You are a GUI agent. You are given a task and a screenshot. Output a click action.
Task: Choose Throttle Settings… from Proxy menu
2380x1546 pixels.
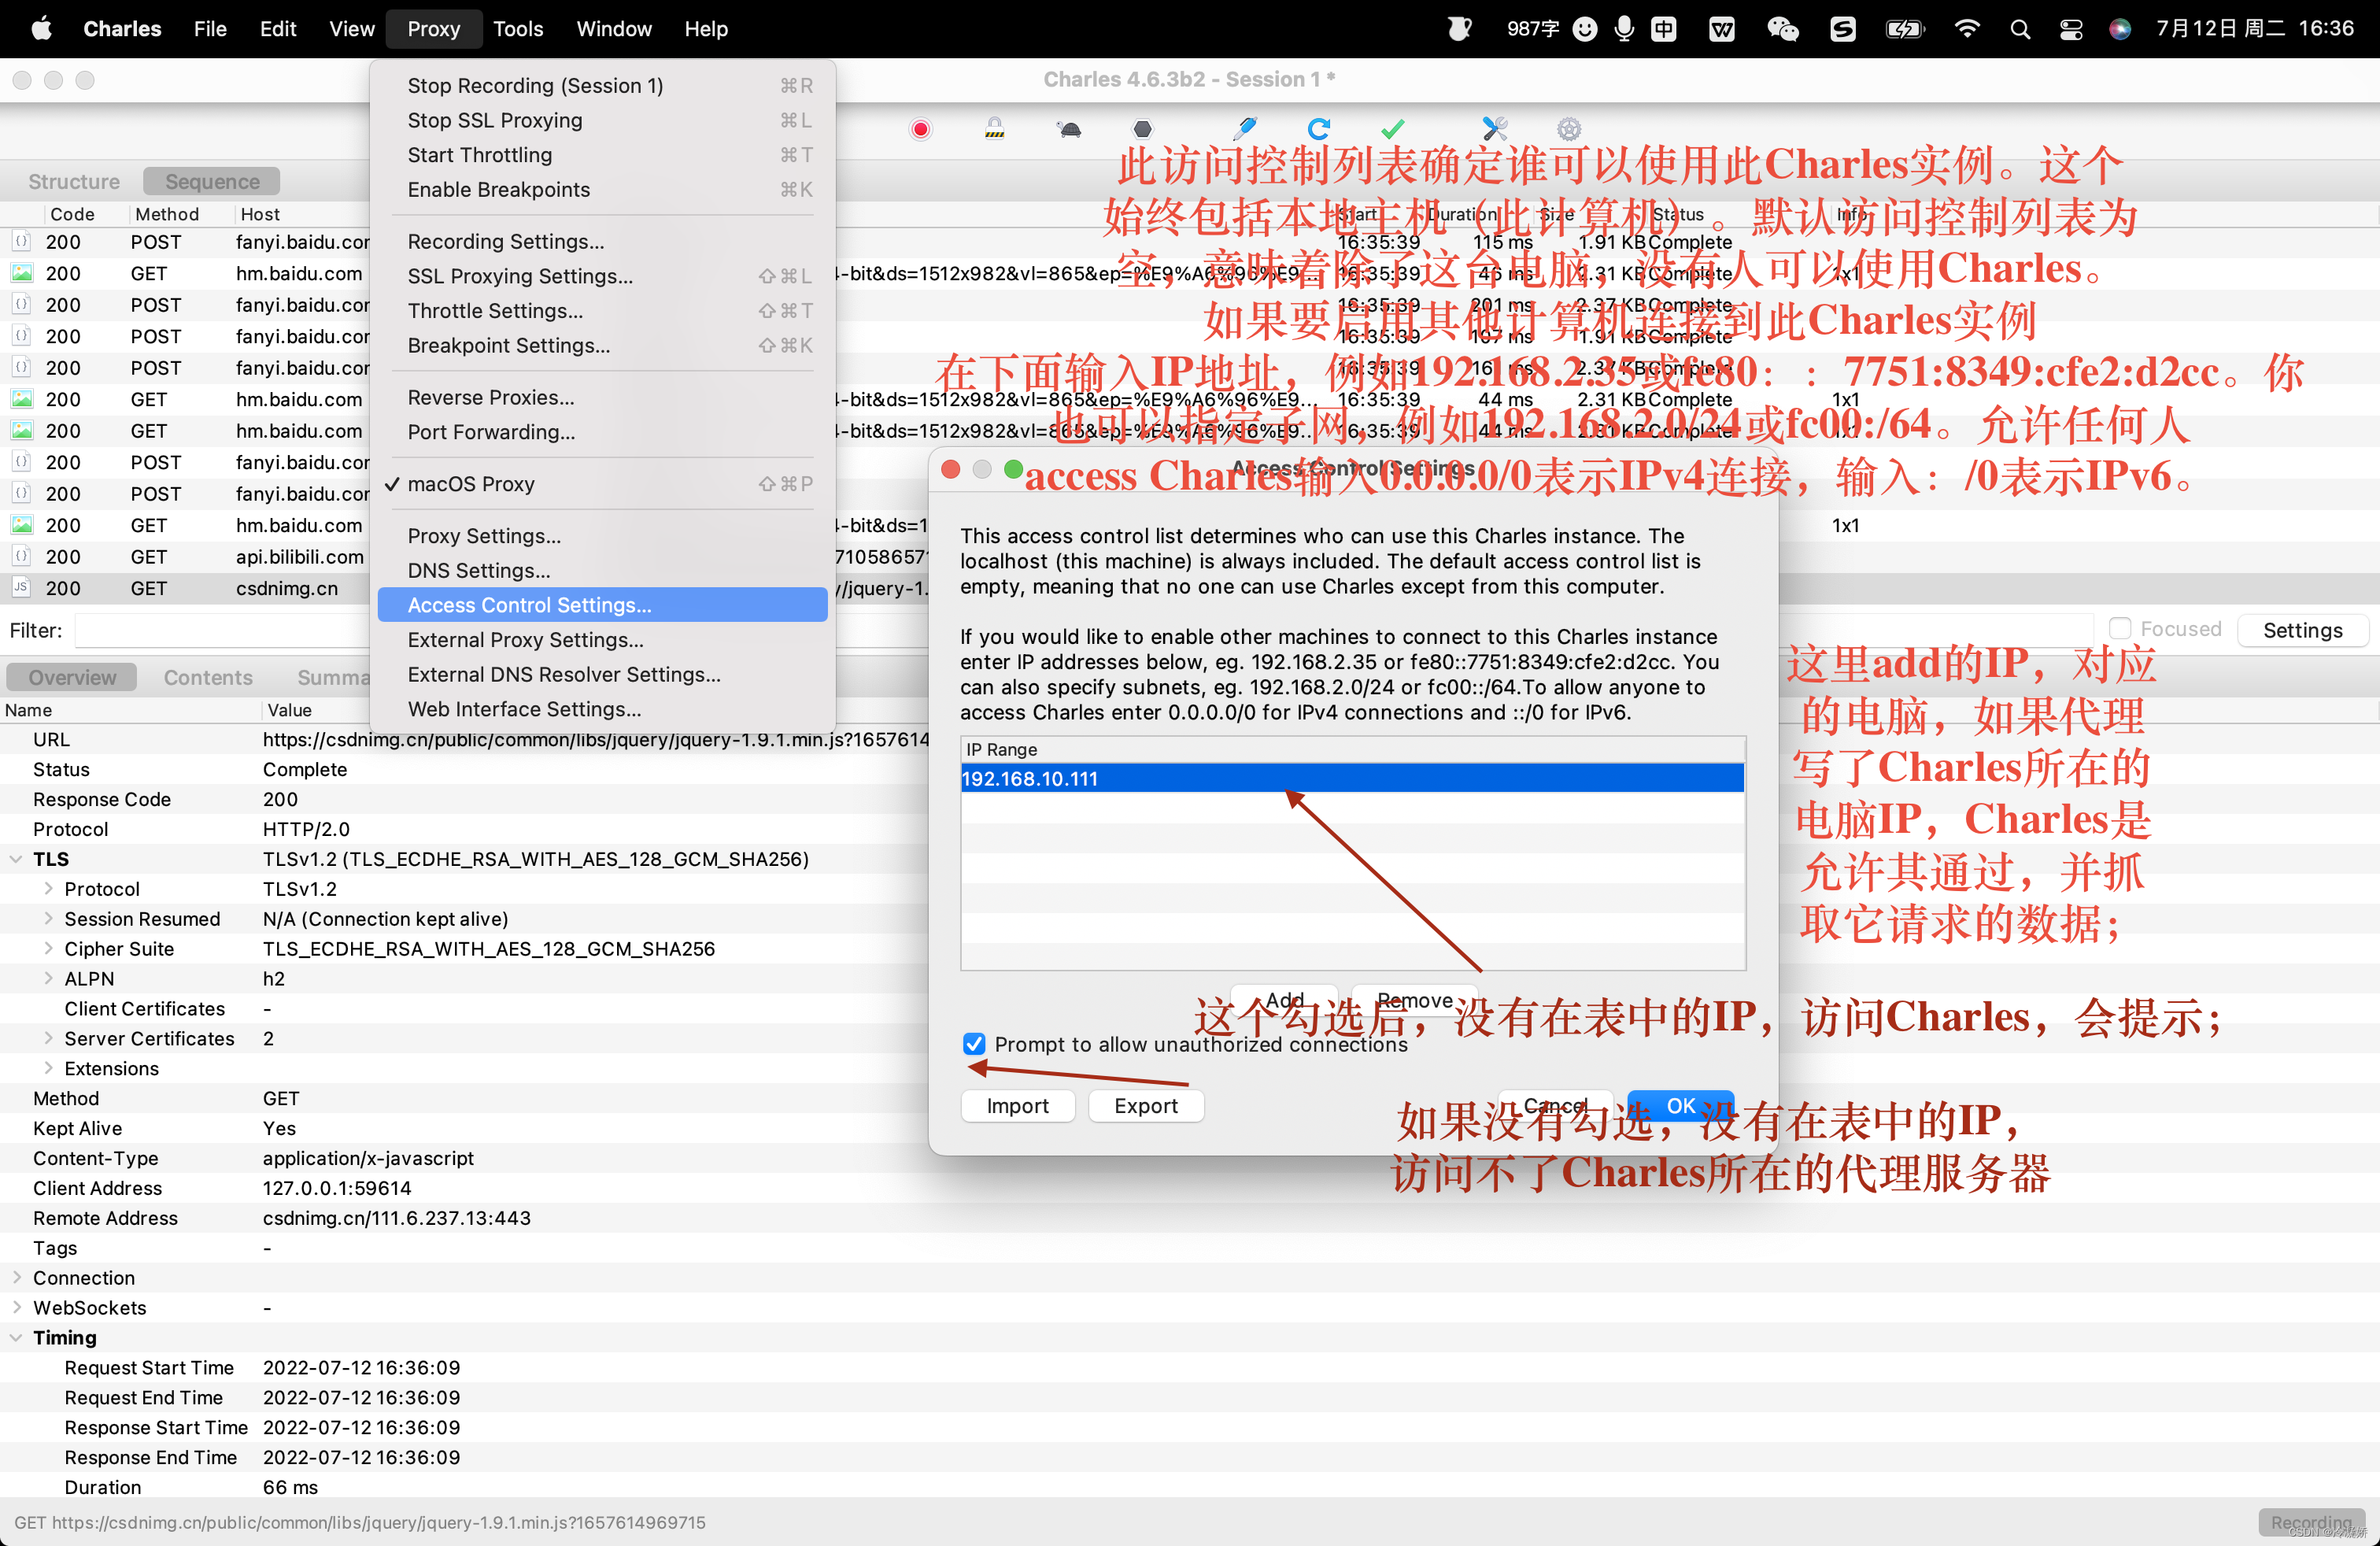(x=602, y=311)
